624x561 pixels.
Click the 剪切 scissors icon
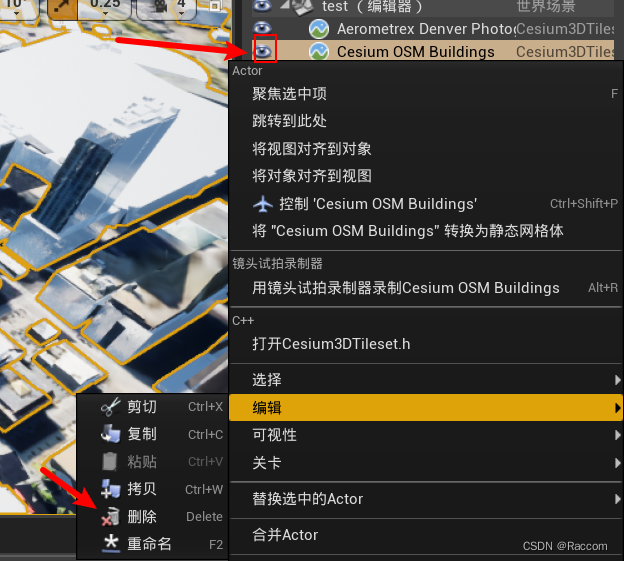pyautogui.click(x=111, y=407)
